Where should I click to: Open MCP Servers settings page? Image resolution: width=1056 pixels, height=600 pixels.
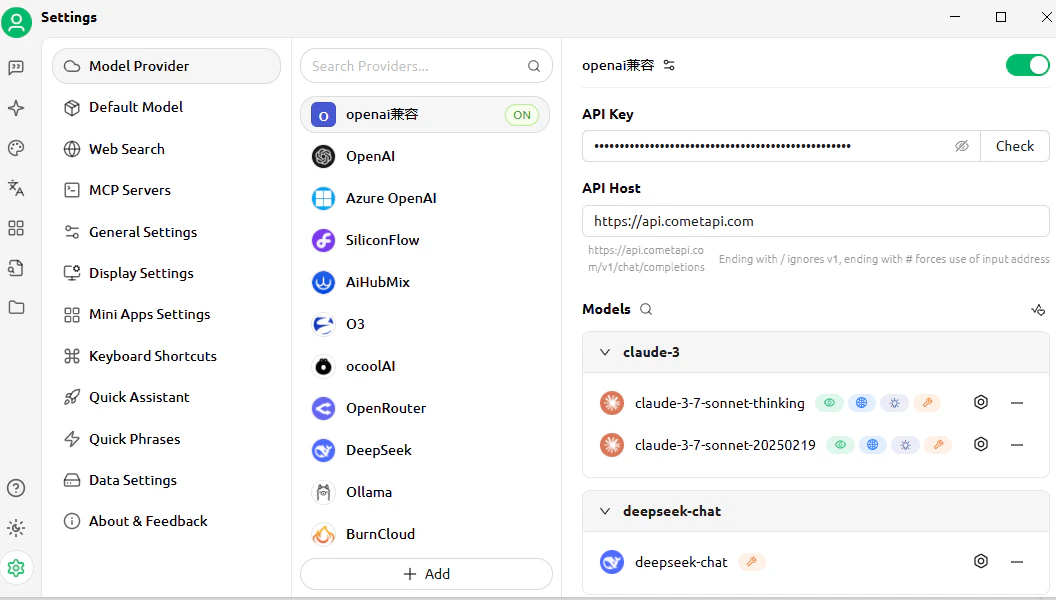tap(131, 190)
